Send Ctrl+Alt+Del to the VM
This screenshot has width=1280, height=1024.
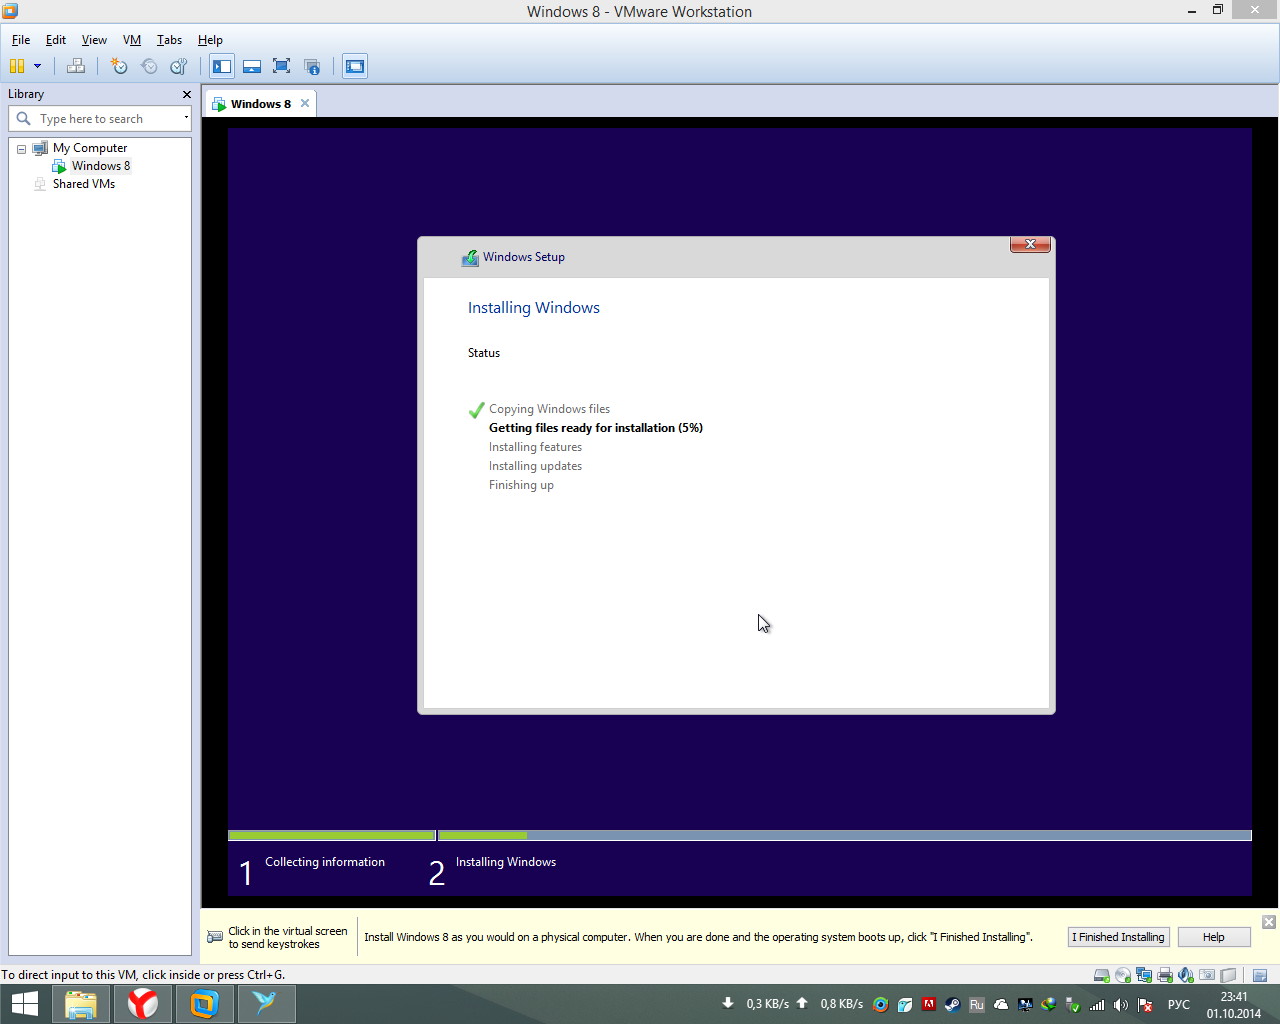[75, 66]
